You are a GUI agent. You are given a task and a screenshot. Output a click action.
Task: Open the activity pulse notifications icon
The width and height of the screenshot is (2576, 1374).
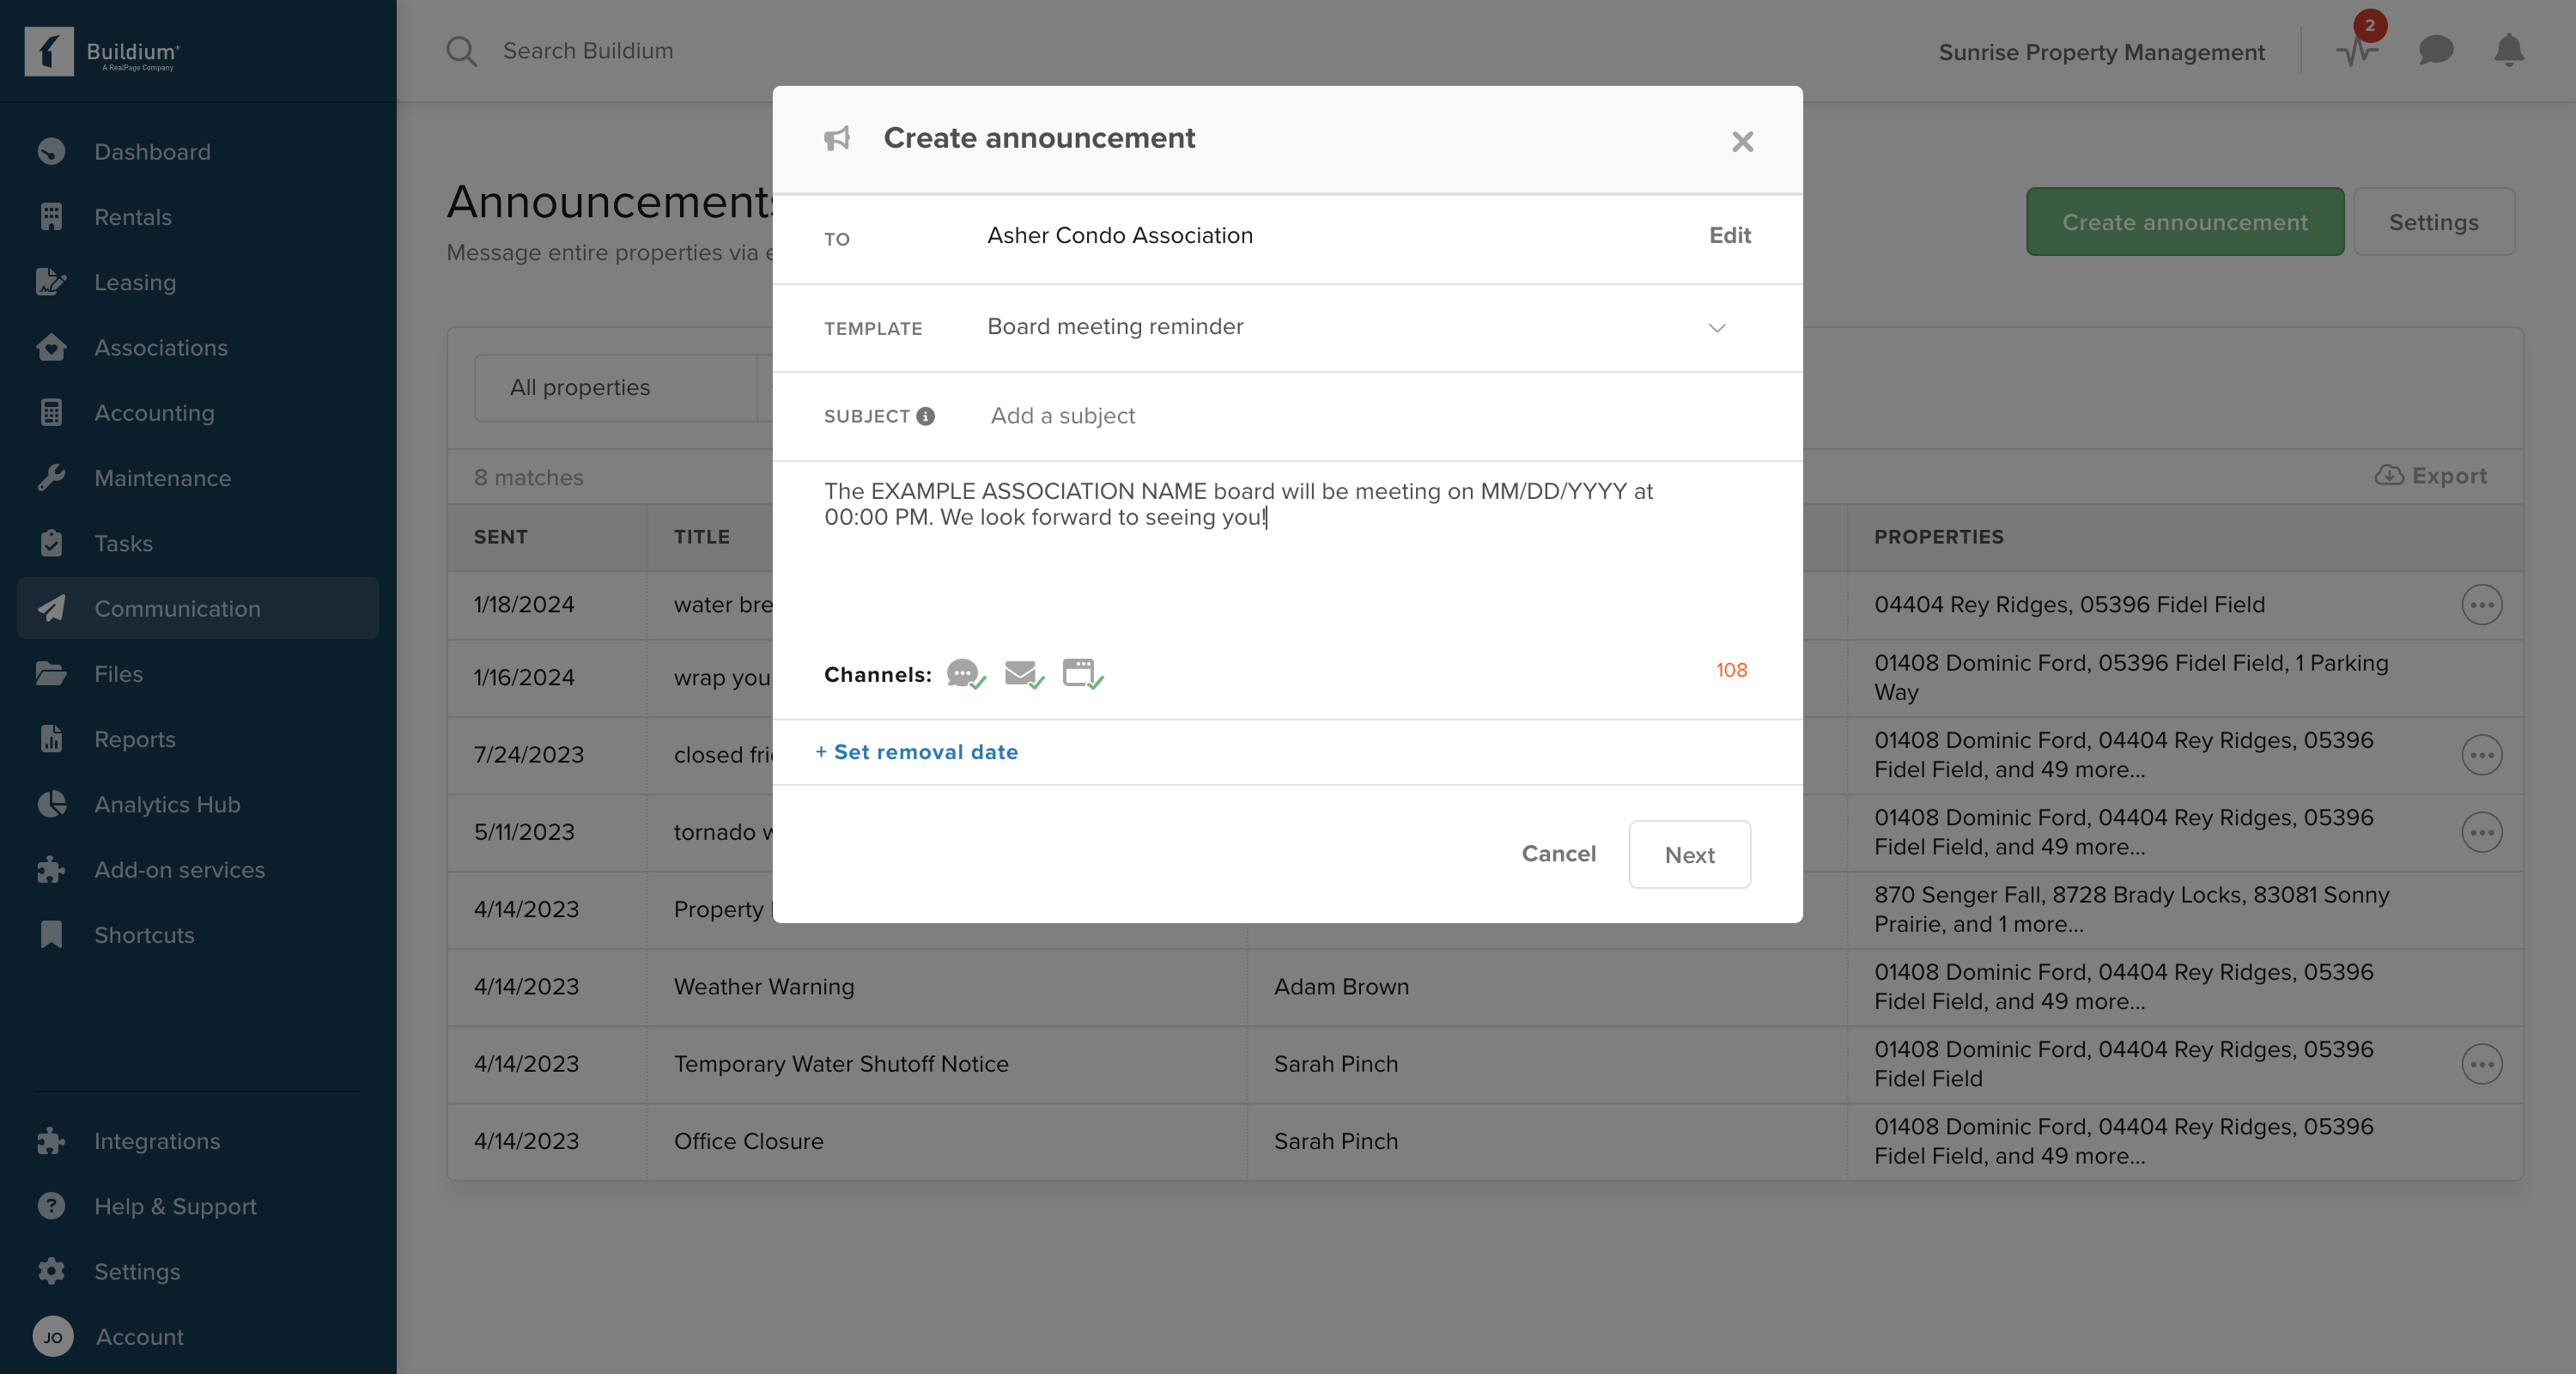point(2357,51)
